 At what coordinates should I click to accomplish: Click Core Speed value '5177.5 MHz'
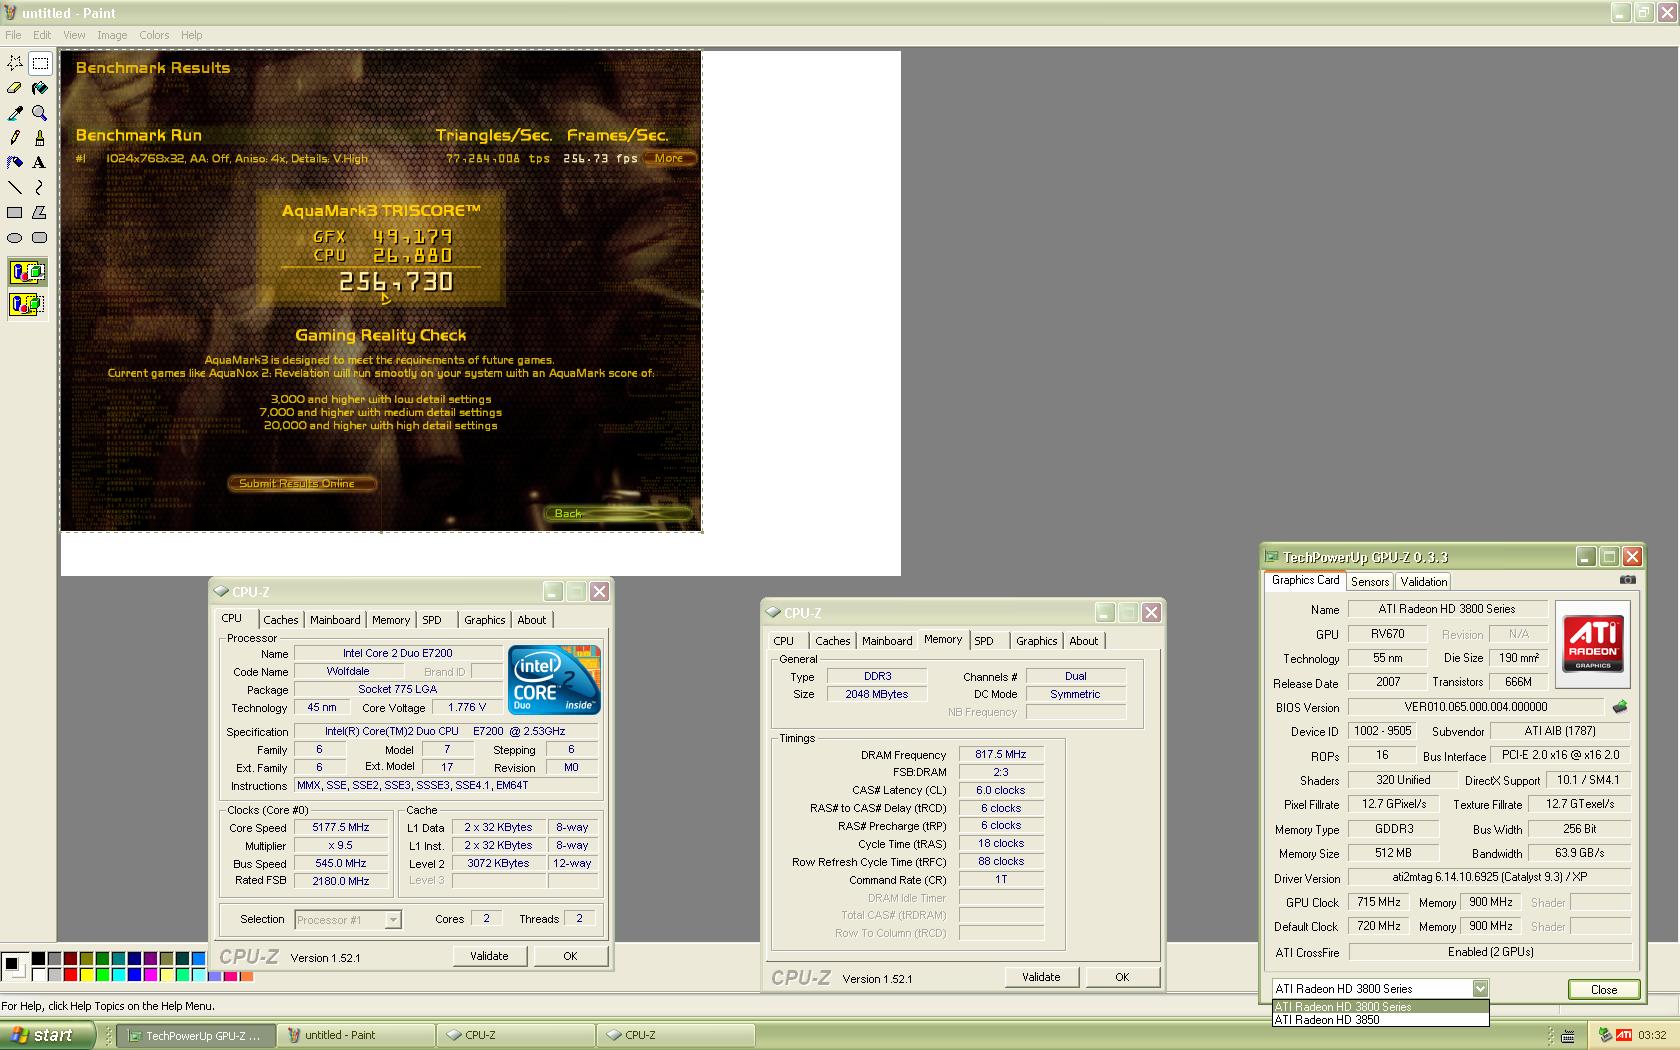pos(341,827)
